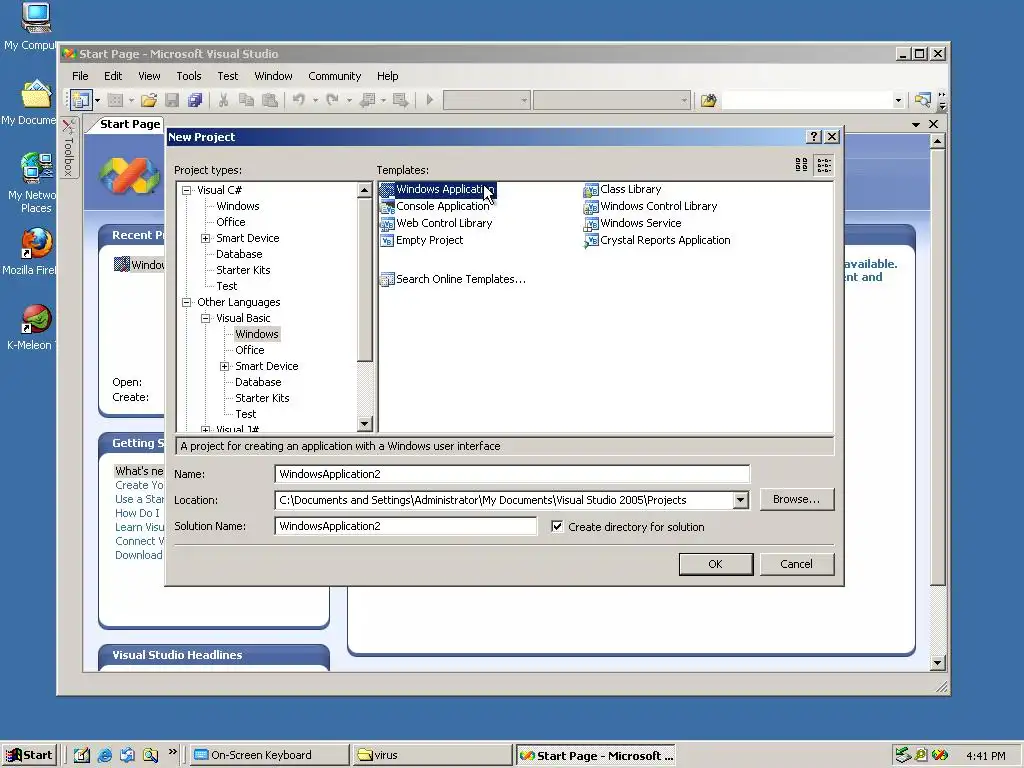Click into the project Name field
Viewport: 1024px width, 768px height.
point(512,474)
